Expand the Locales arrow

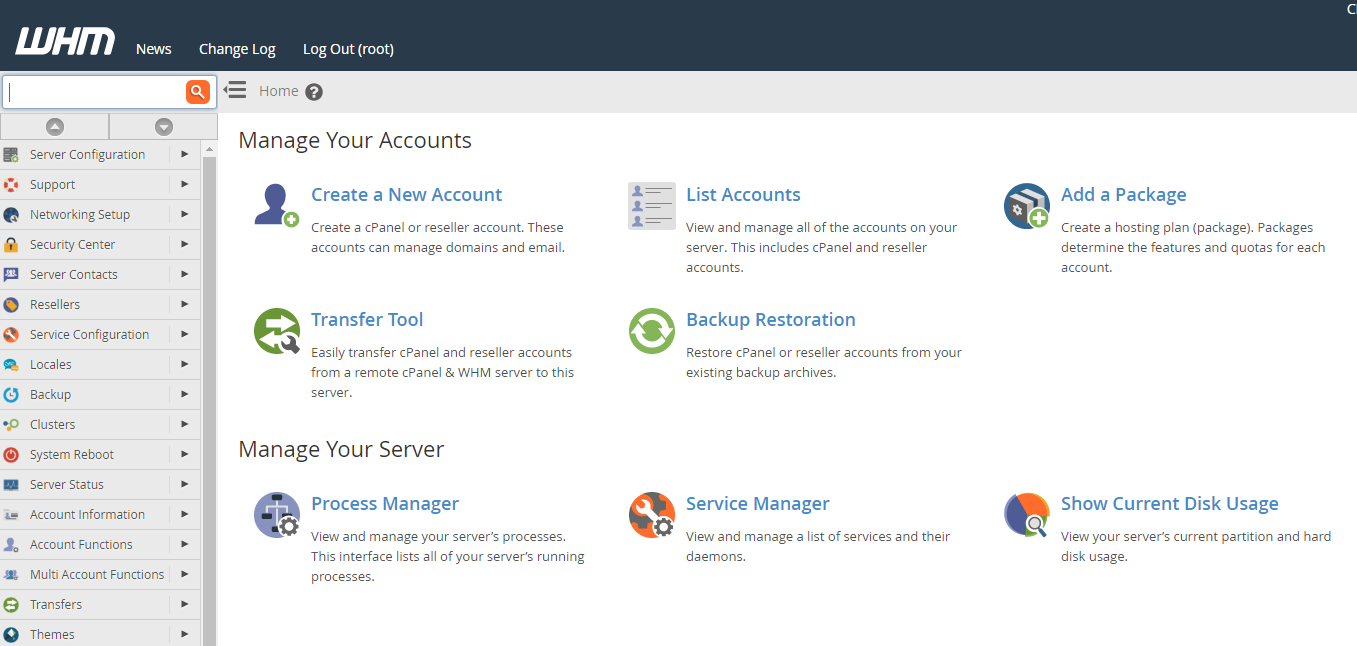coord(185,364)
